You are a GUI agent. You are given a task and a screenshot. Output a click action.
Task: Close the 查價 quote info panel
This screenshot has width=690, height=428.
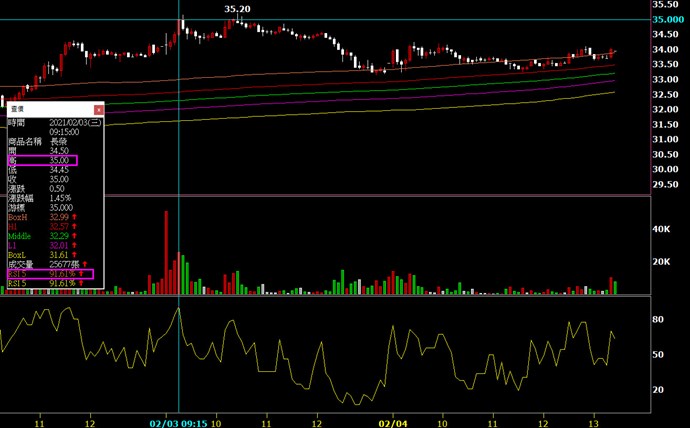(99, 110)
